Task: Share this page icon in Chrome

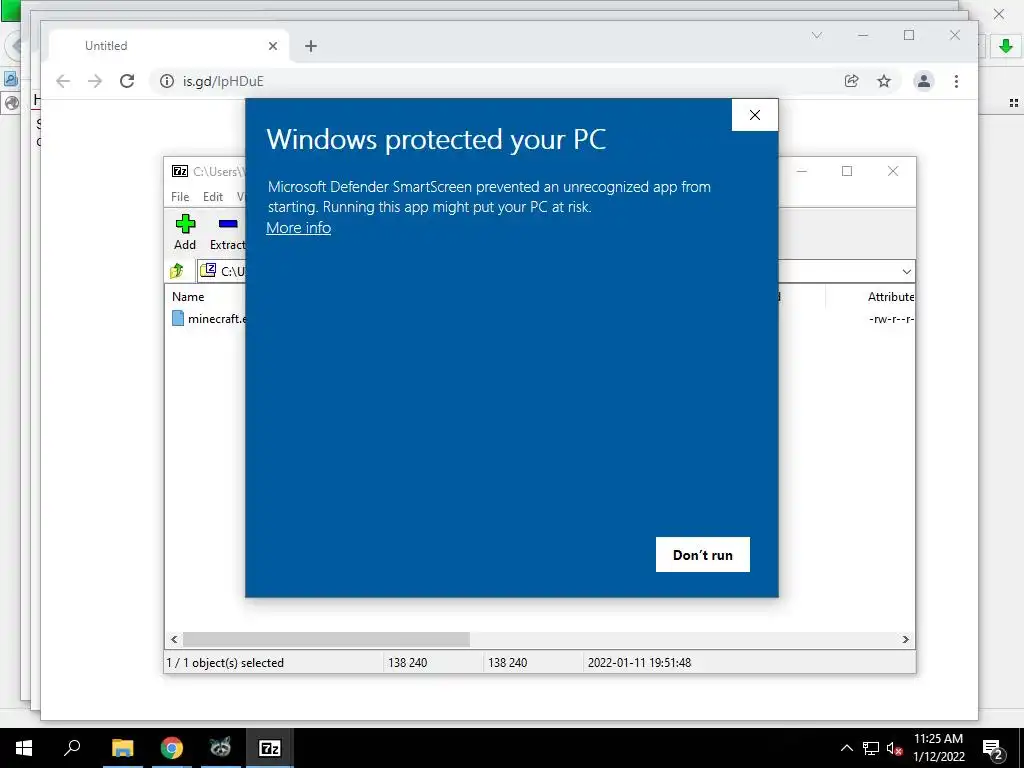Action: 852,81
